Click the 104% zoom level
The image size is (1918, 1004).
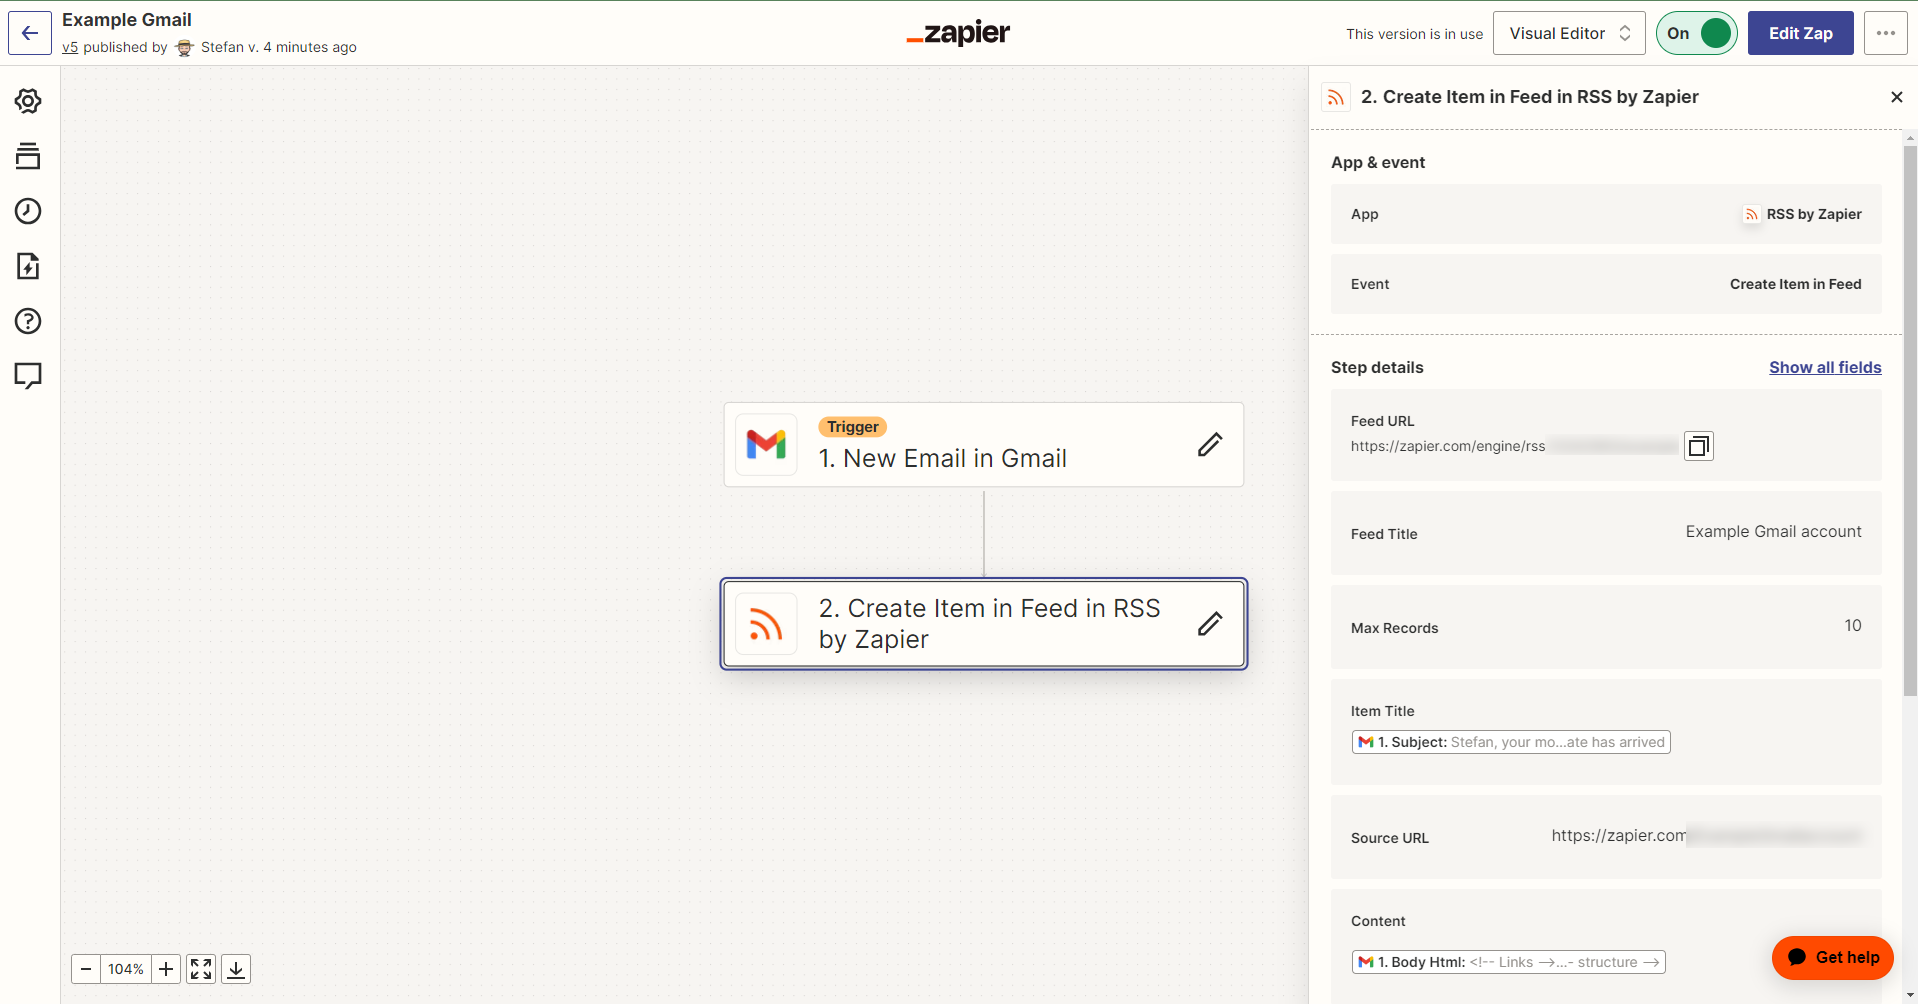tap(126, 969)
